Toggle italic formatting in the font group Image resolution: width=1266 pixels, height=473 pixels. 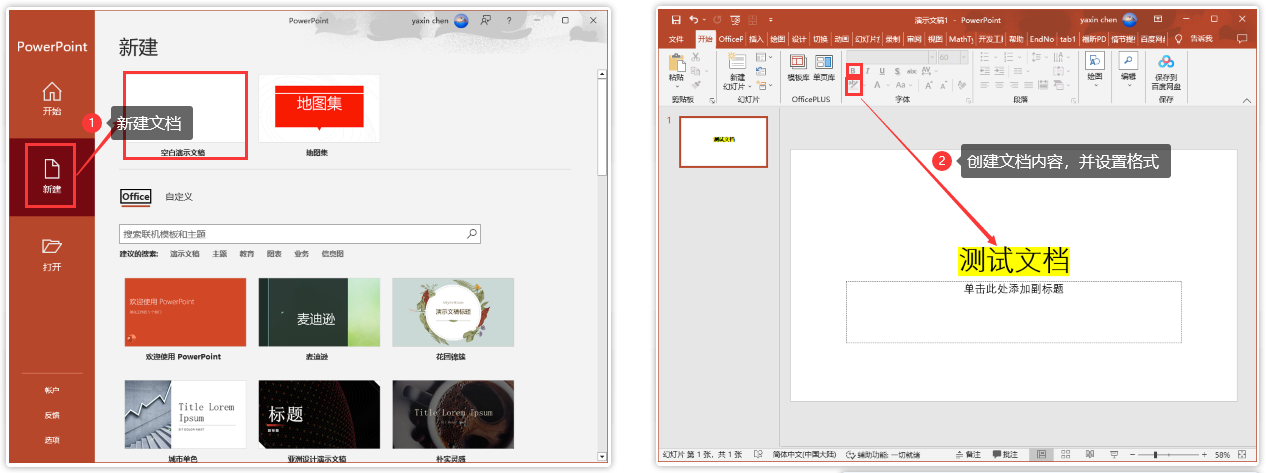pos(868,71)
